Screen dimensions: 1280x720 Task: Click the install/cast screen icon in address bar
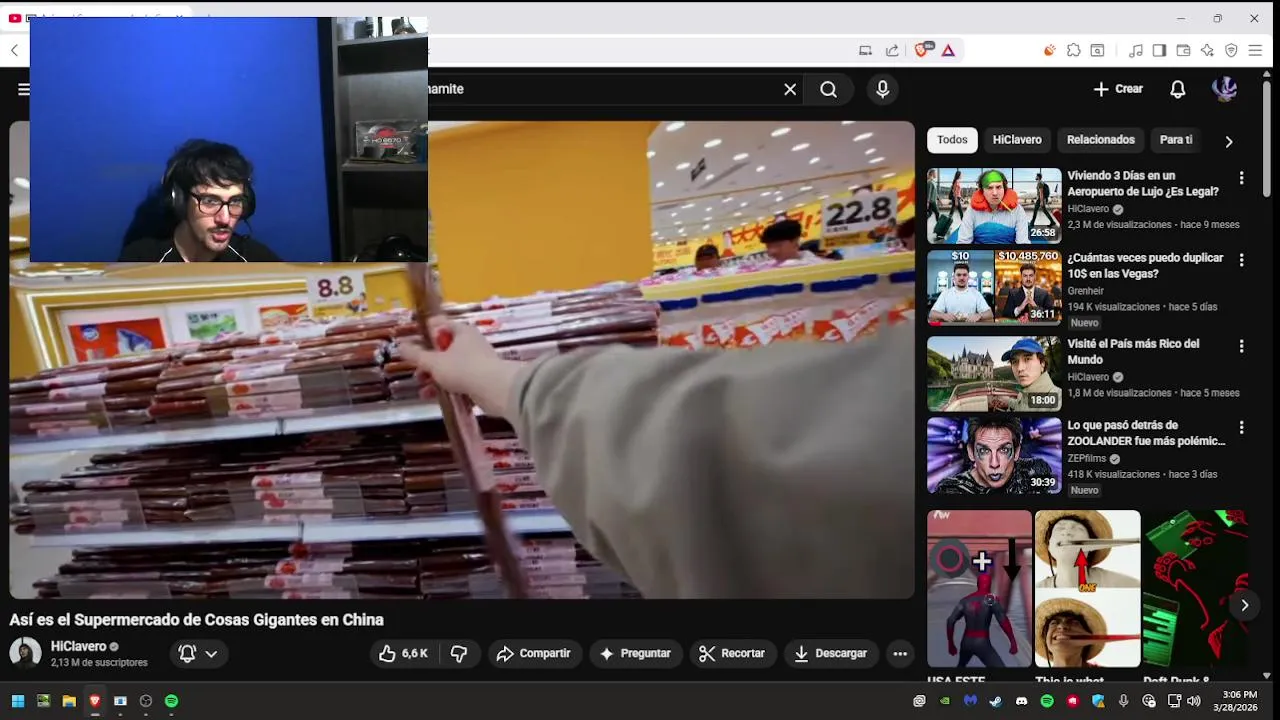tap(866, 50)
